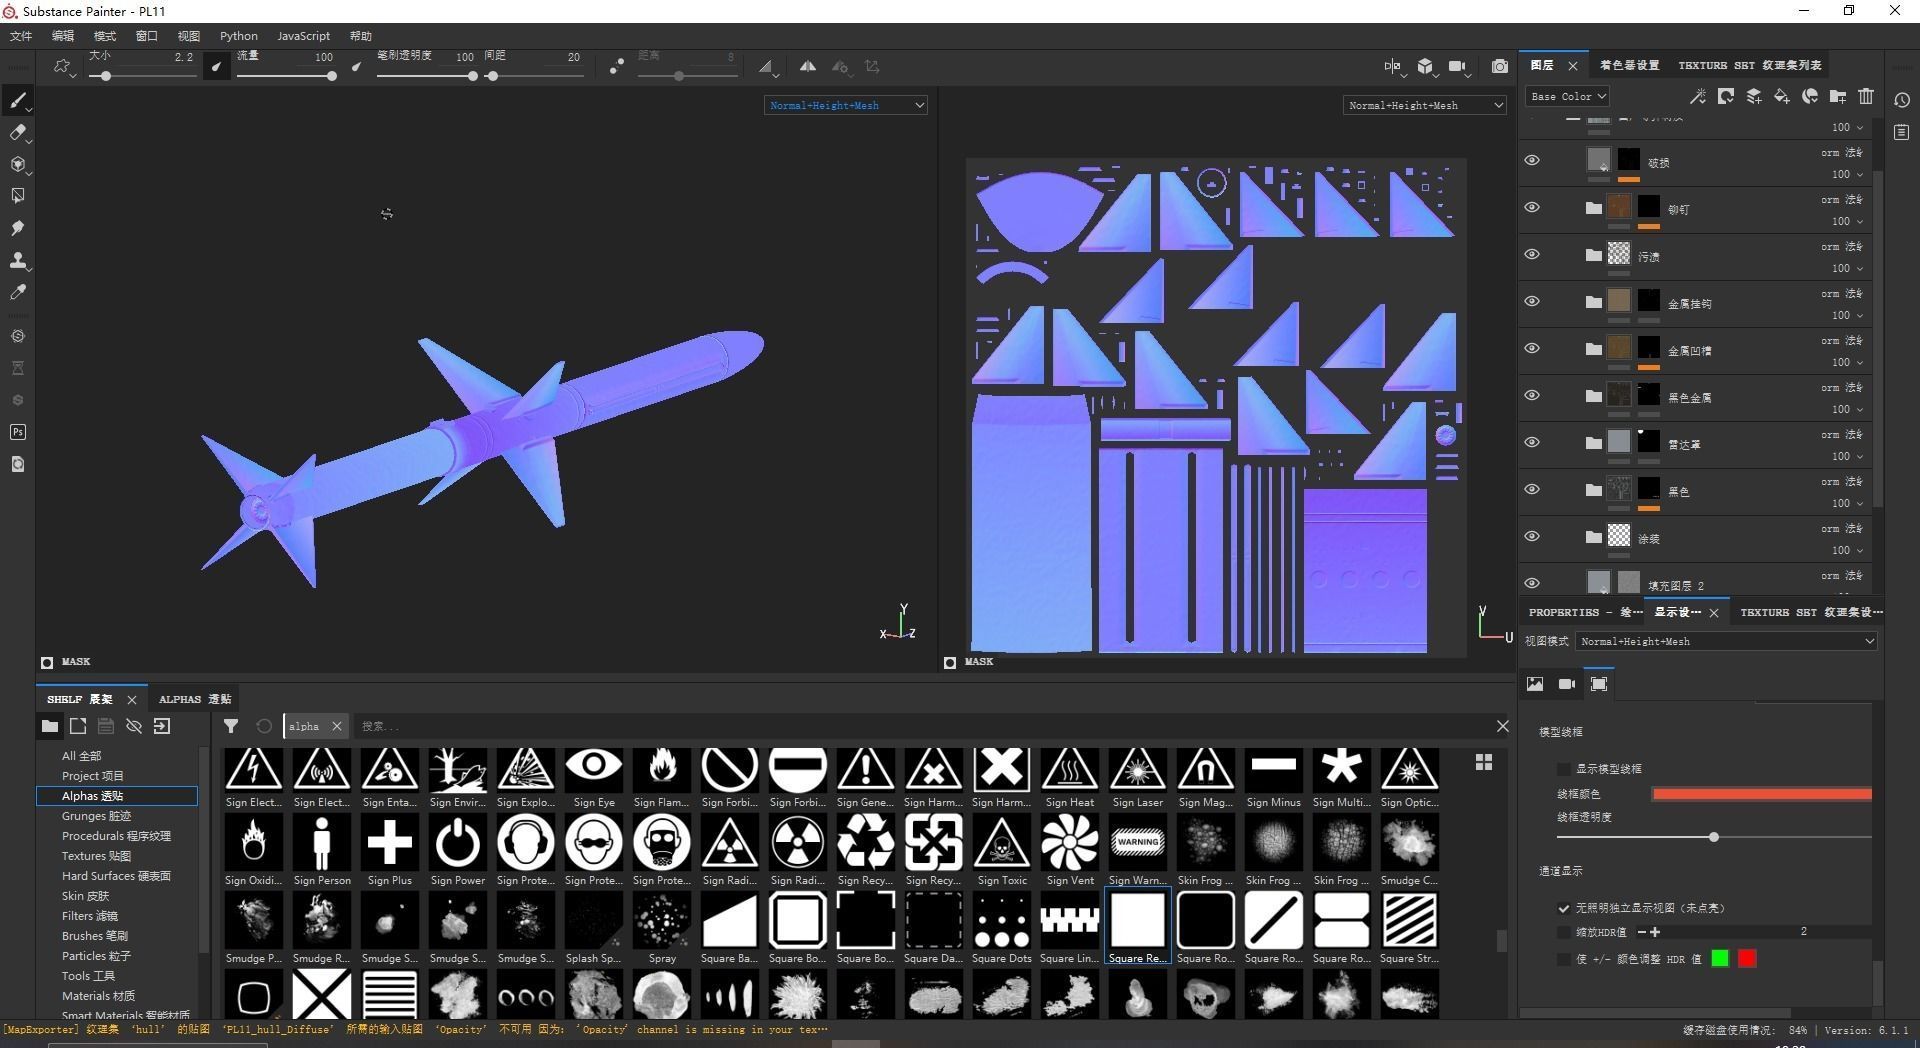The height and width of the screenshot is (1048, 1920).
Task: Uncheck the 无照明独立显示视图 checkbox
Action: pos(1564,908)
